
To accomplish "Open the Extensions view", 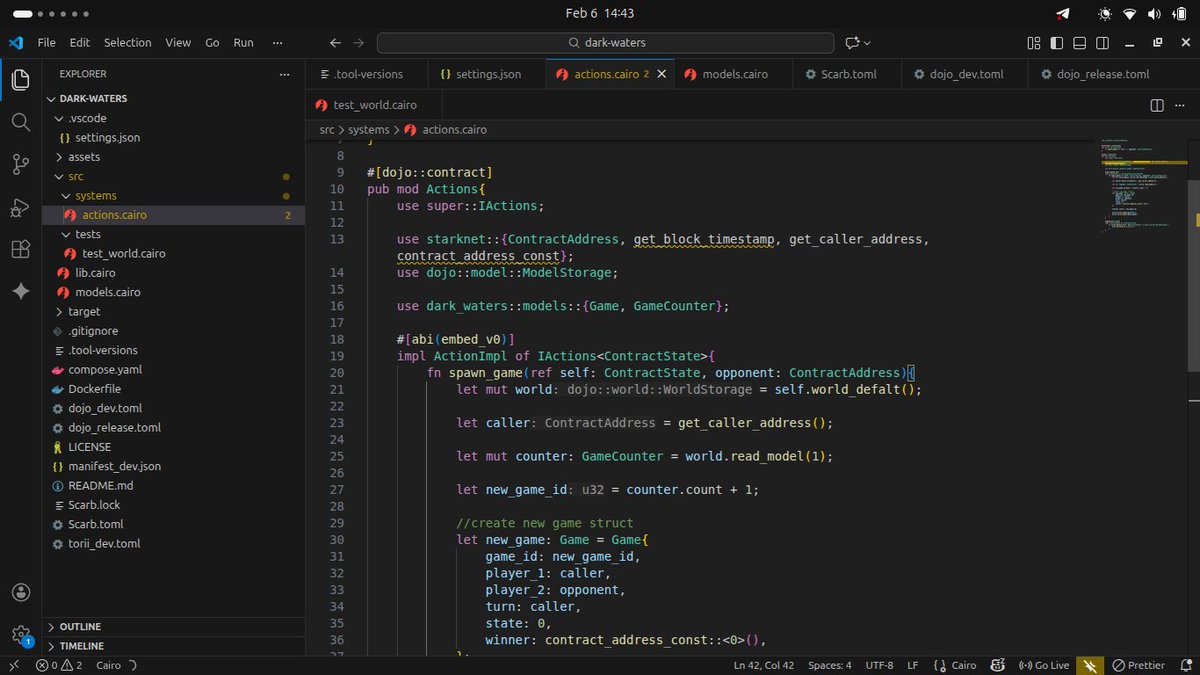I will tap(20, 250).
